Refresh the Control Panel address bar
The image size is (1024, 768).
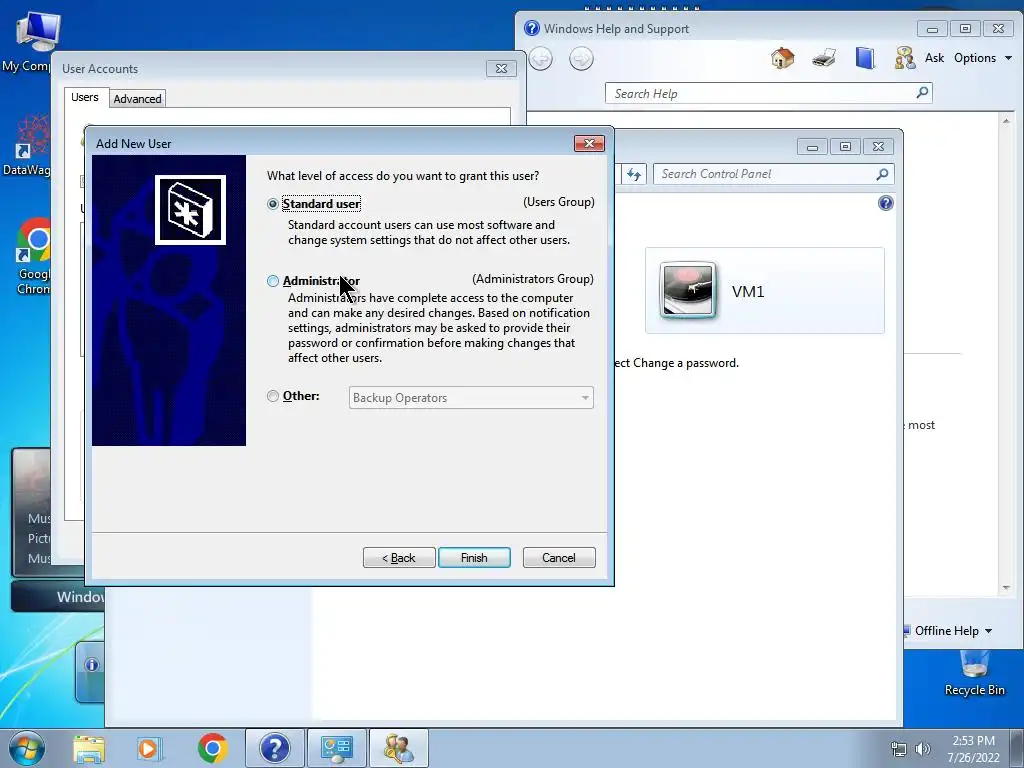(x=633, y=174)
